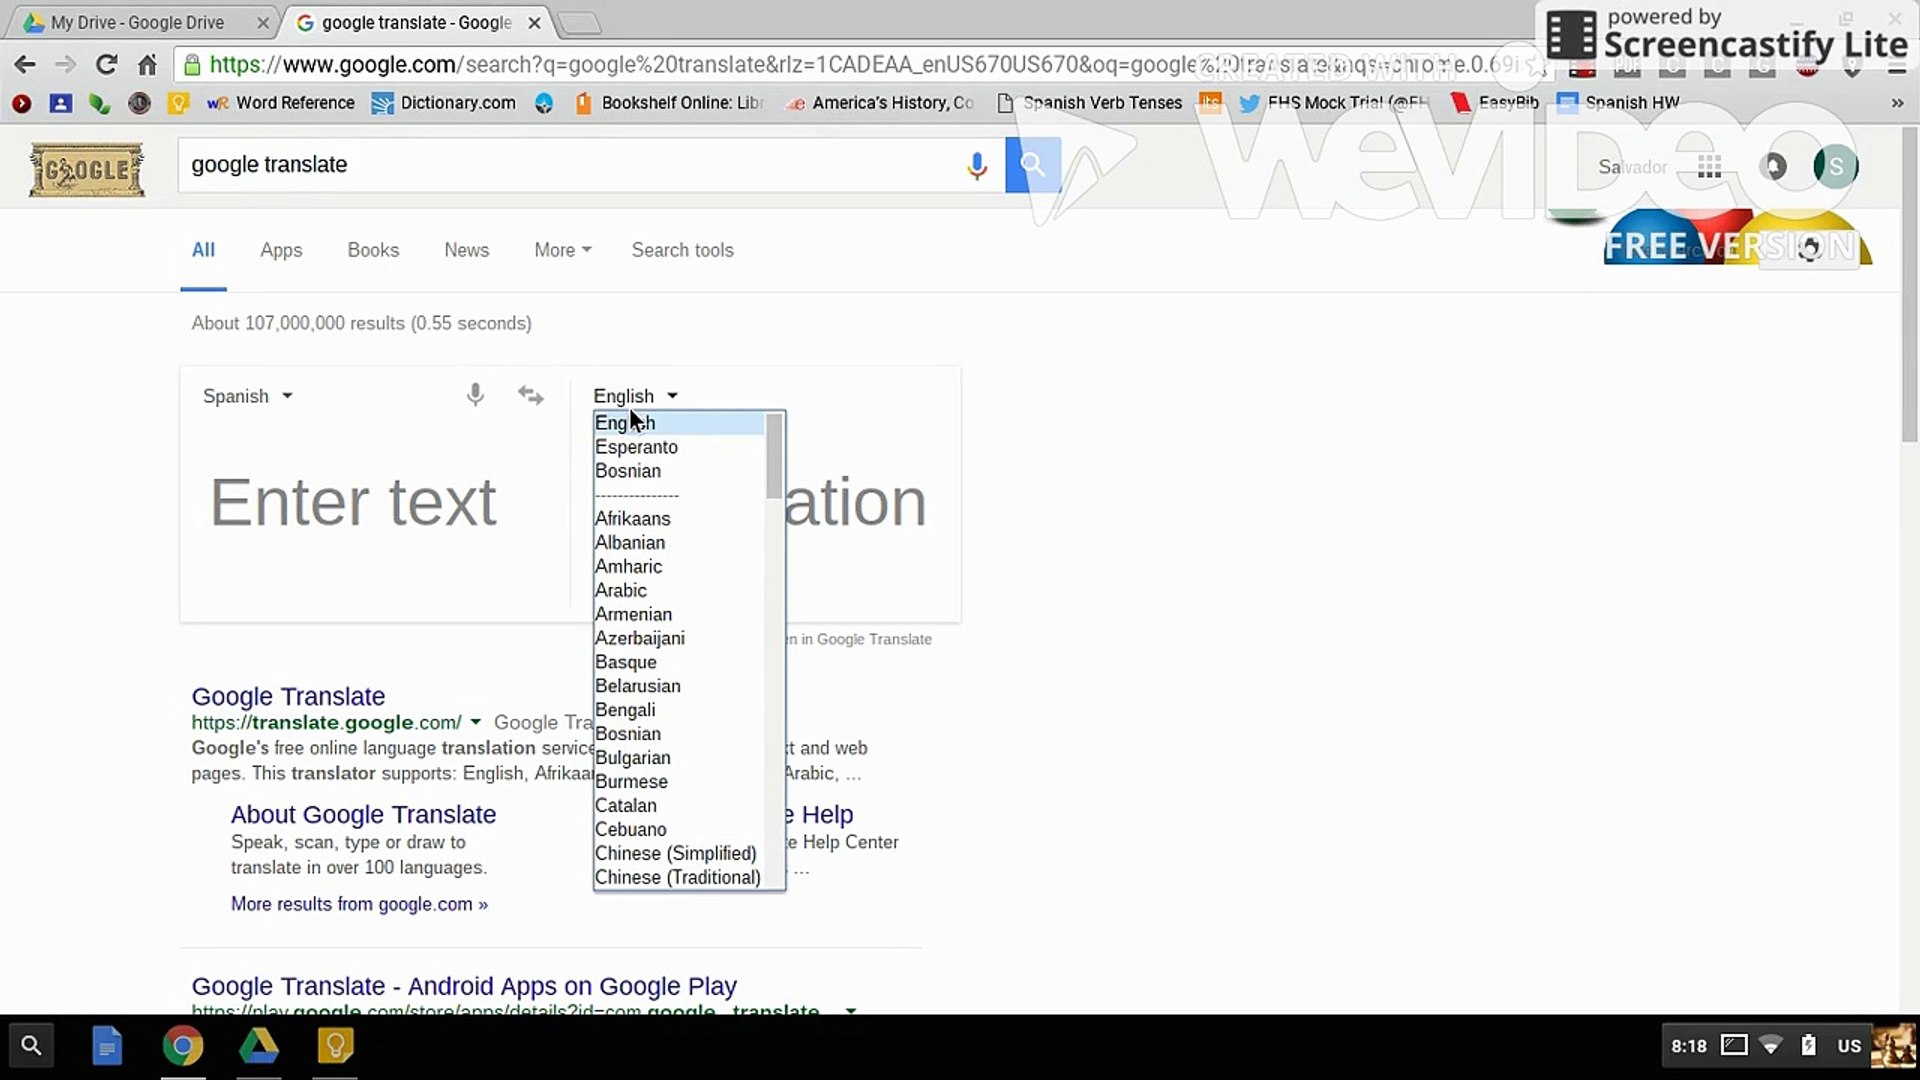1920x1080 pixels.
Task: Click the page vertical scrollbar thumb
Action: click(1909, 285)
